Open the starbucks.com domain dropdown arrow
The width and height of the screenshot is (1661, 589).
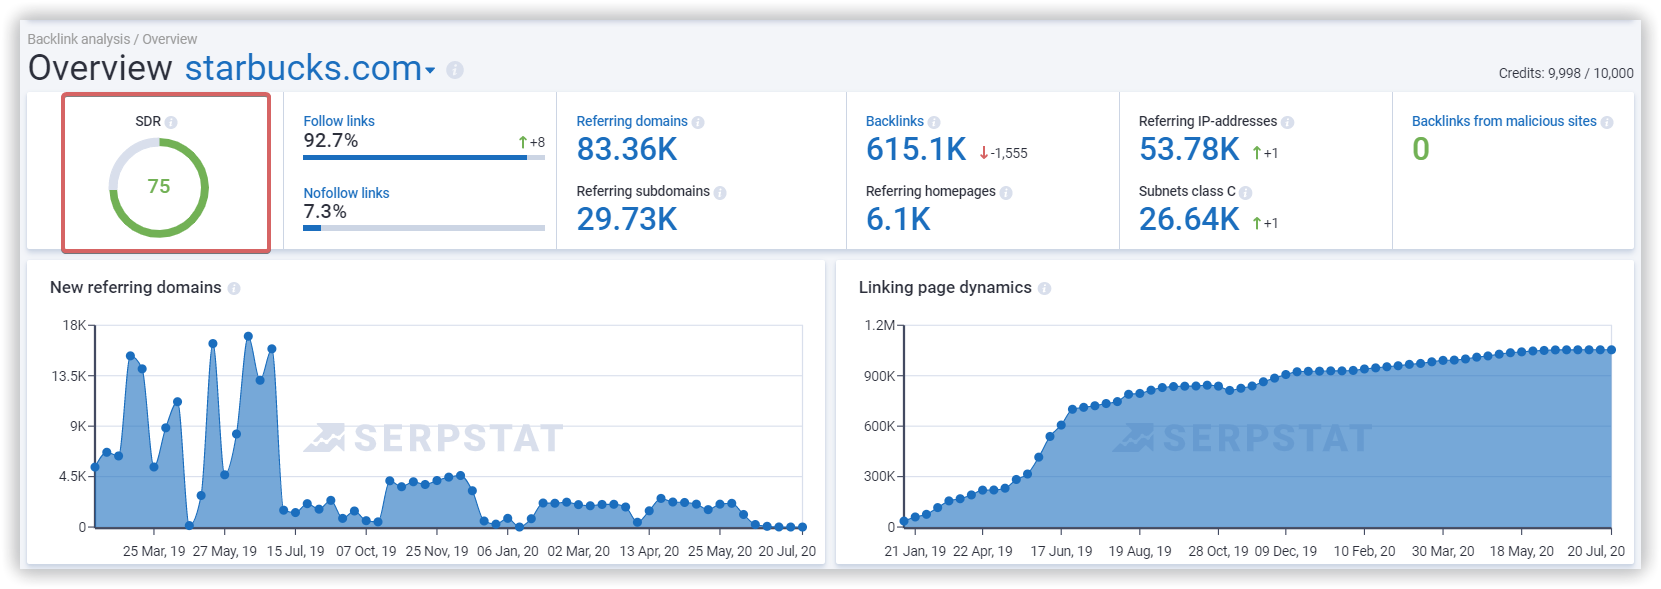point(430,70)
